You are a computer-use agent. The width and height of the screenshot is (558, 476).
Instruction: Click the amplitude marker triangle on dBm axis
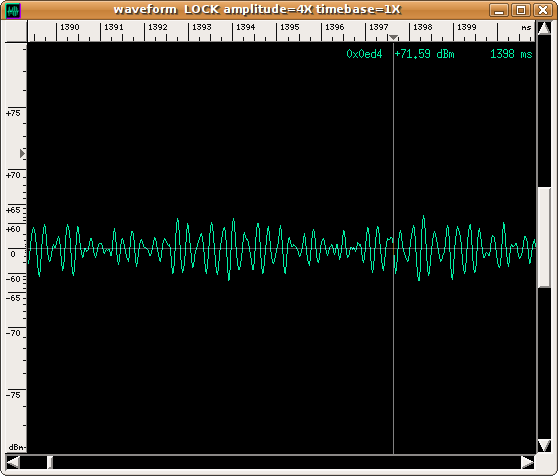click(22, 154)
